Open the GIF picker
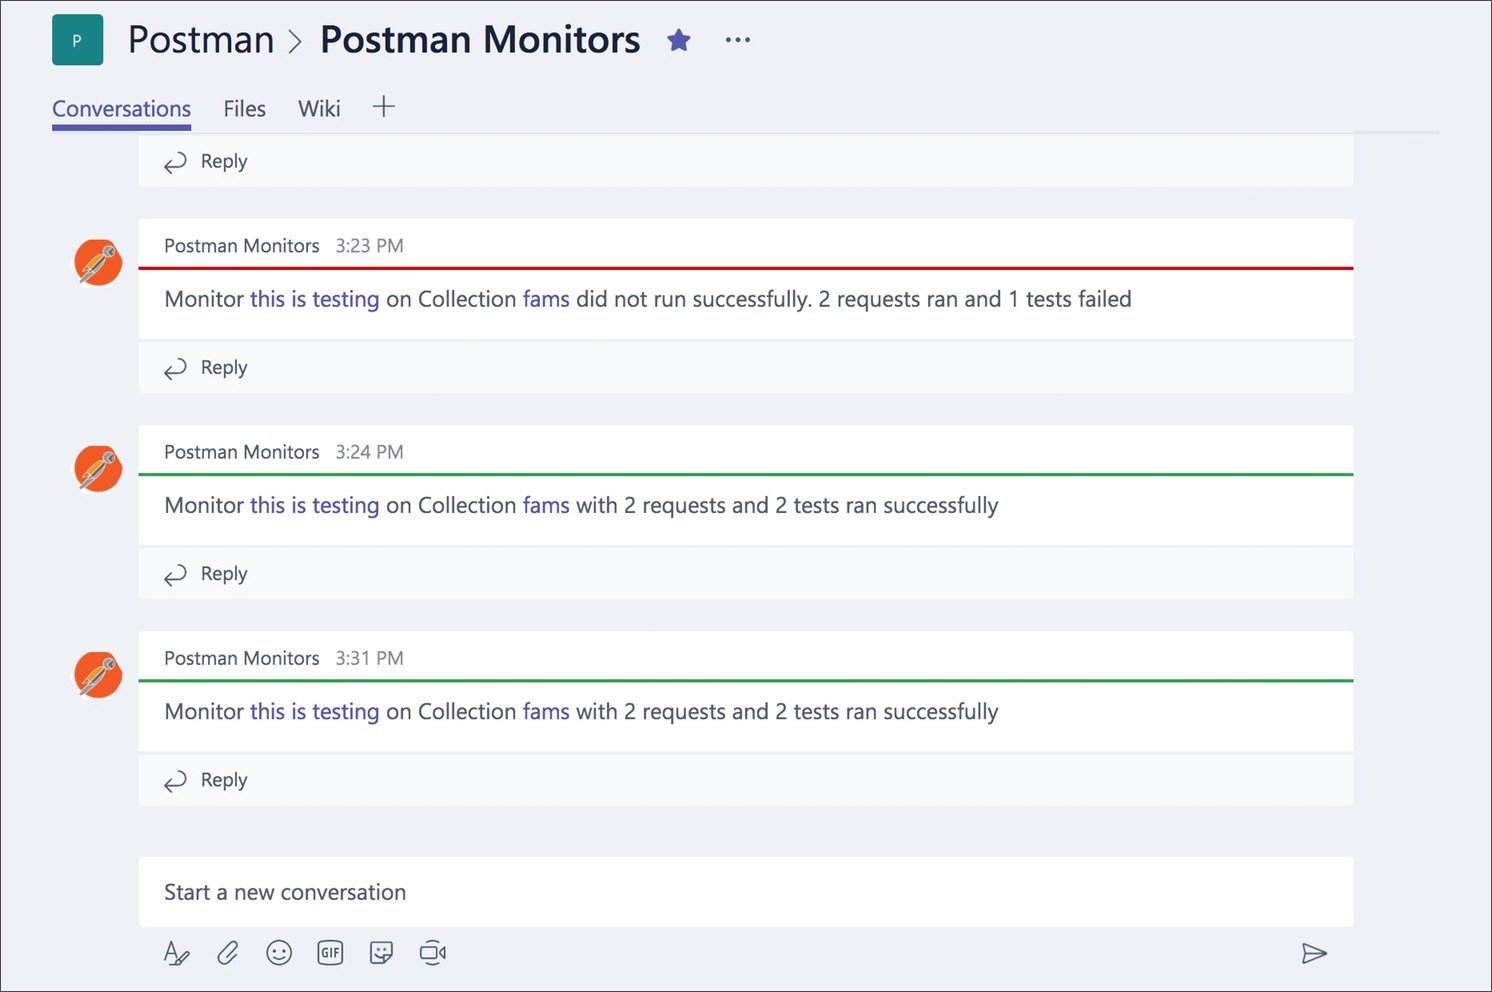The width and height of the screenshot is (1492, 992). [x=330, y=953]
